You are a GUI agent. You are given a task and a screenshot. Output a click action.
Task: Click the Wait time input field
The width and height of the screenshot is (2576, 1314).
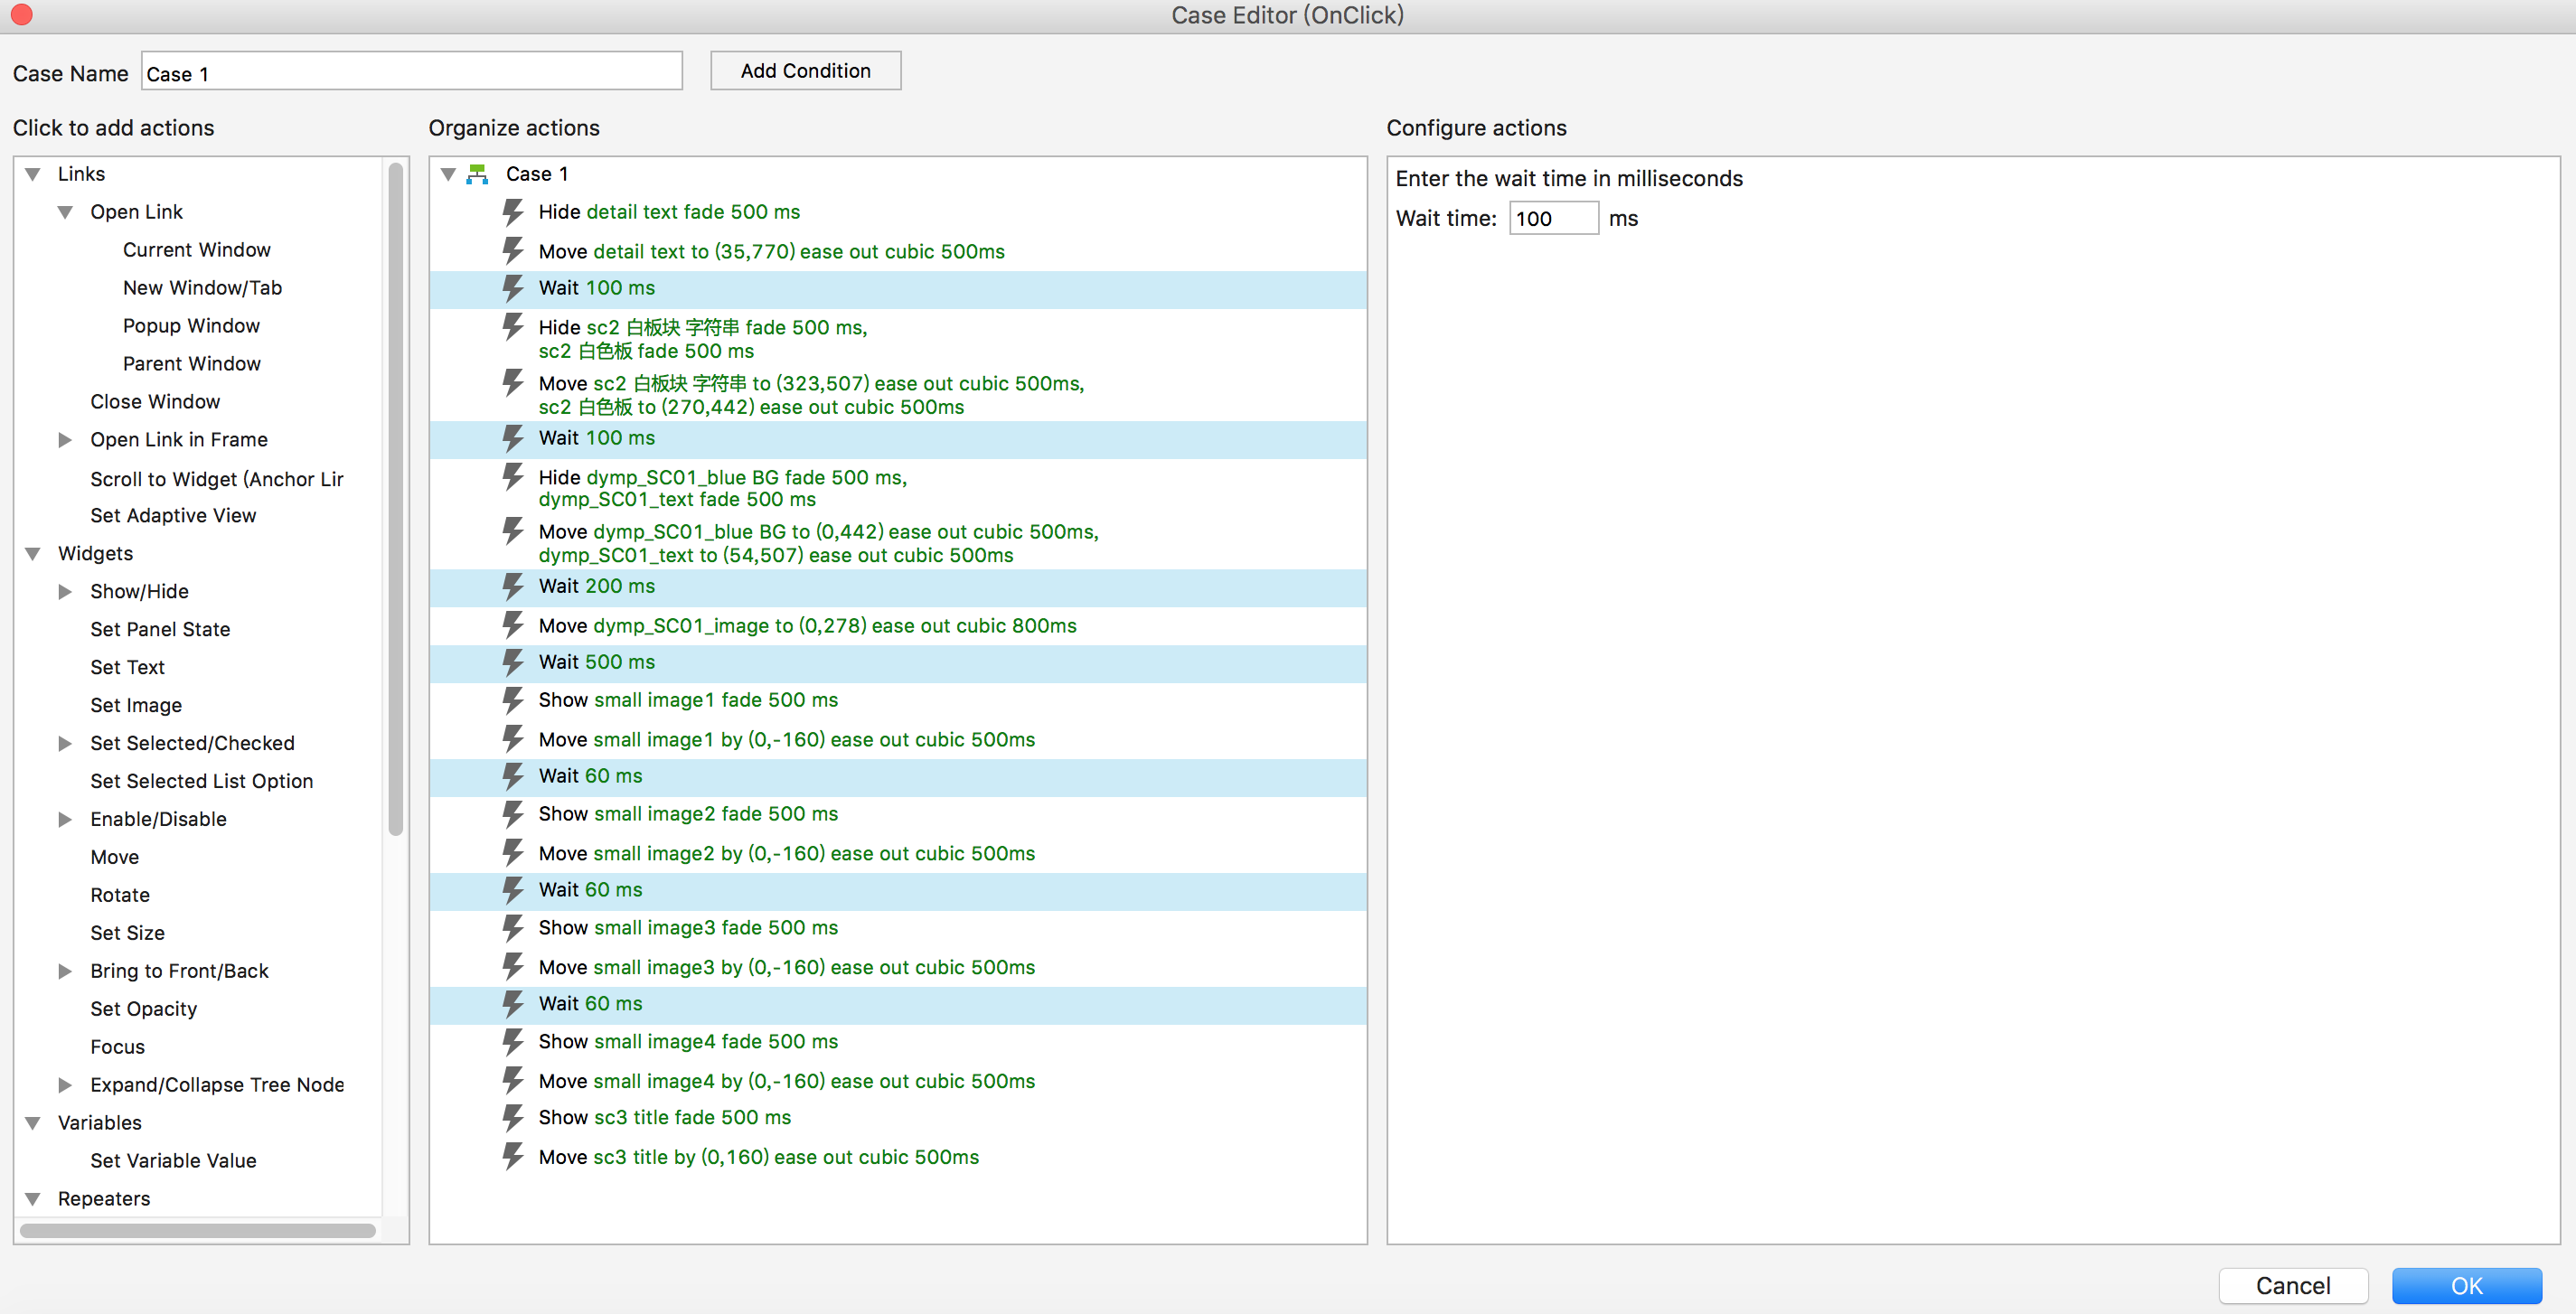coord(1552,219)
